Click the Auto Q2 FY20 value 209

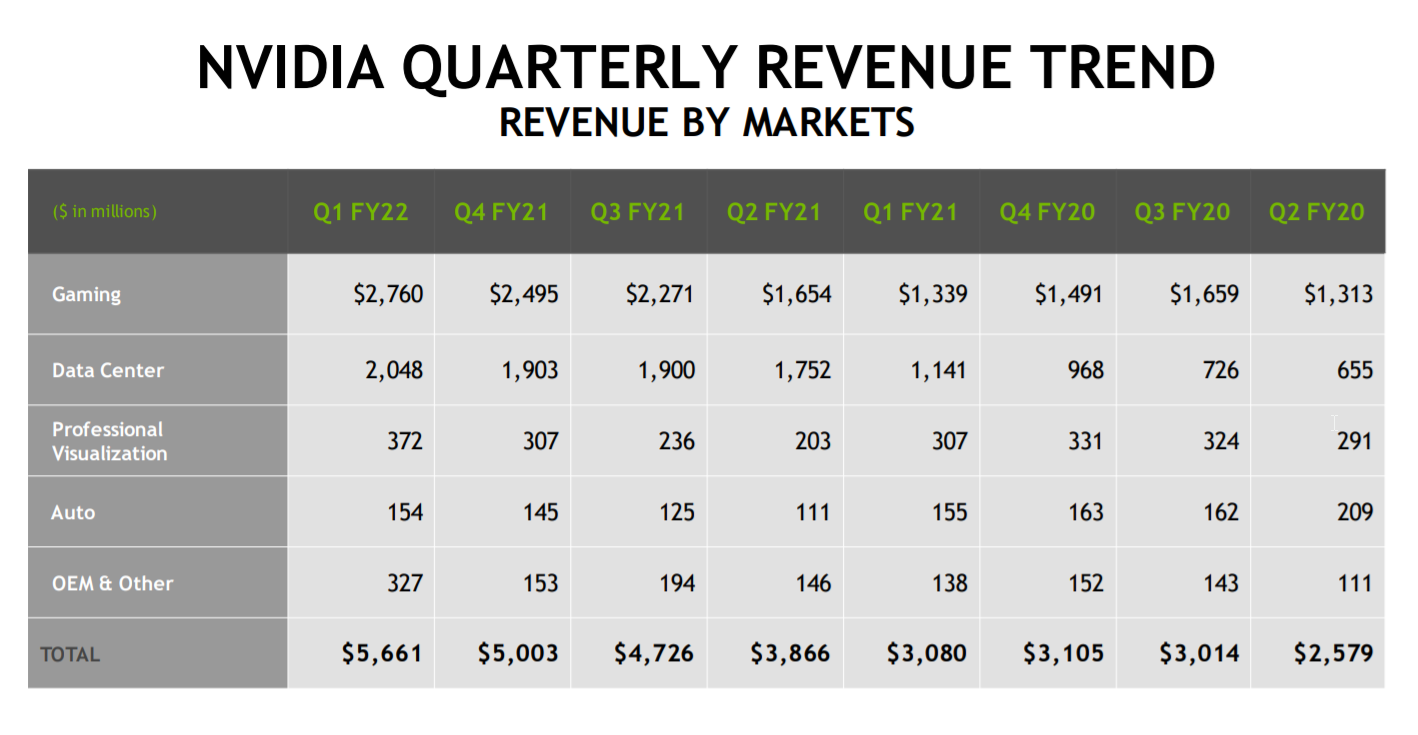point(1354,512)
